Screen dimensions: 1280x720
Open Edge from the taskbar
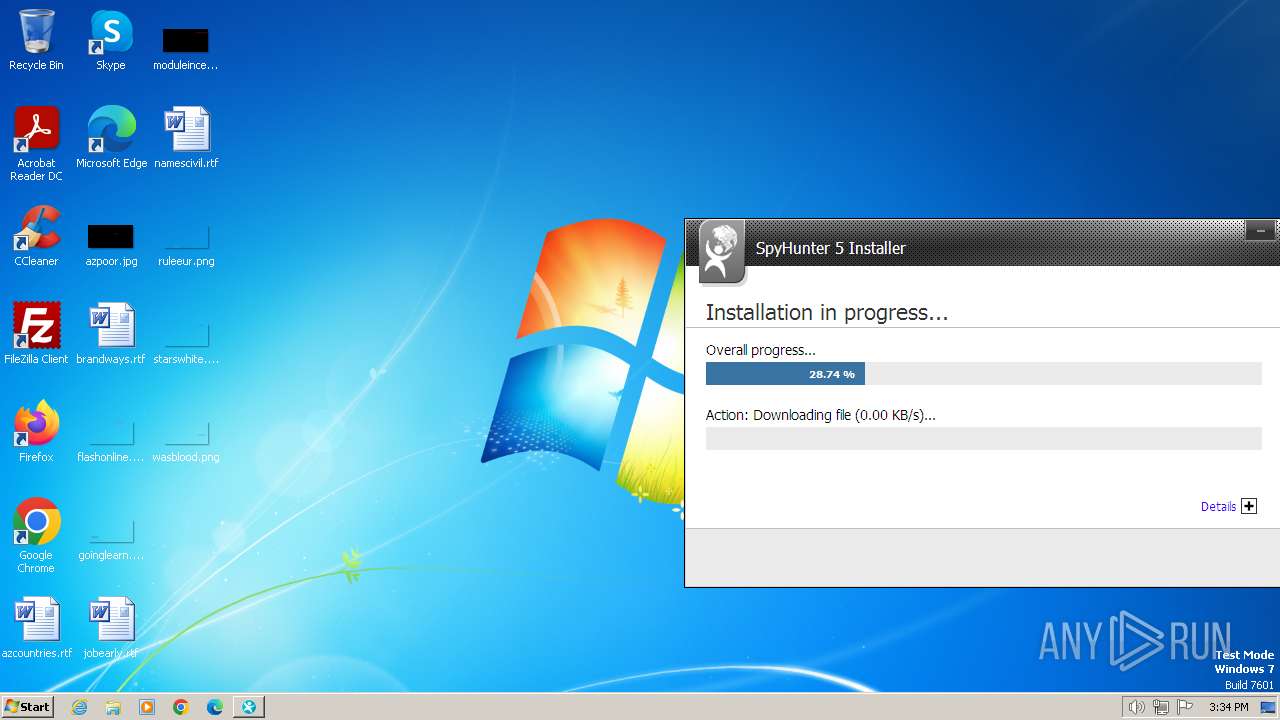[215, 707]
